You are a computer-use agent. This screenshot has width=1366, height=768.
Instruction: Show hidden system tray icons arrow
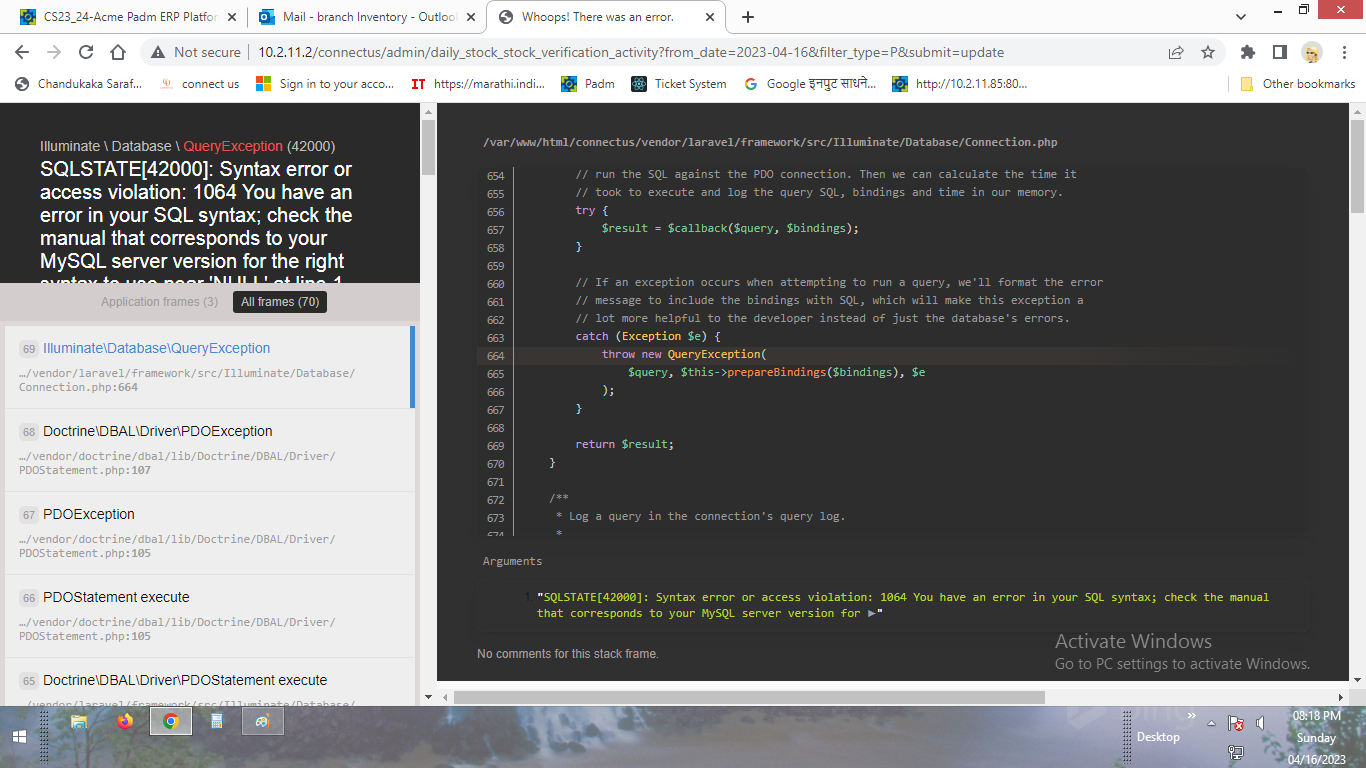pos(1212,723)
